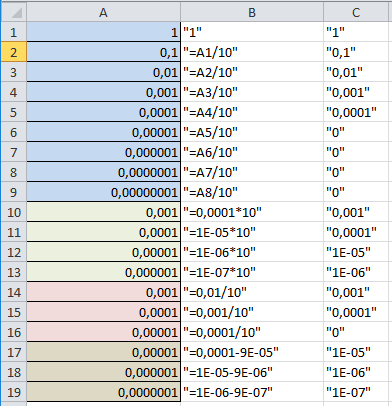Select row 11 header
Viewport: 392px width, 406px height.
click(x=14, y=232)
